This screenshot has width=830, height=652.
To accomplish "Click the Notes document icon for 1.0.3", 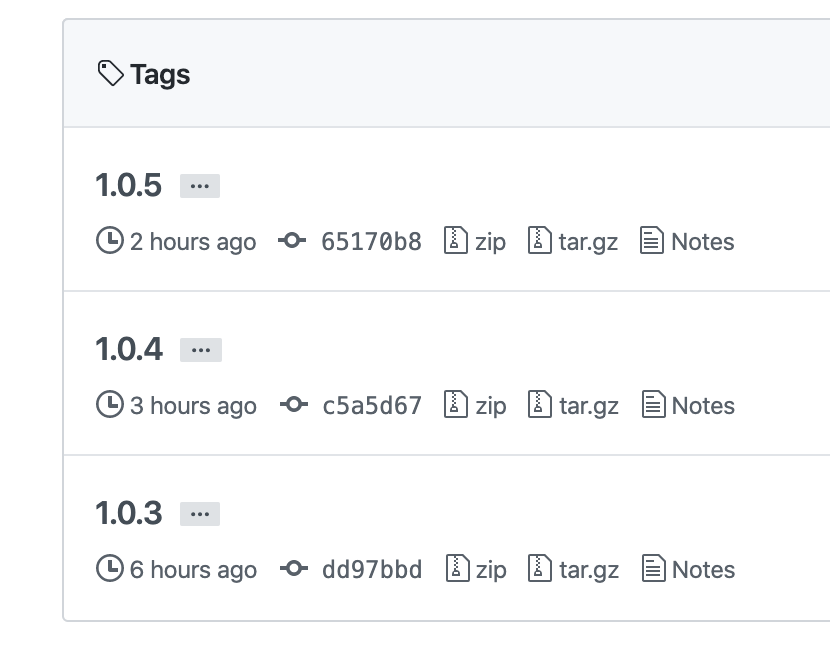I will click(x=654, y=569).
